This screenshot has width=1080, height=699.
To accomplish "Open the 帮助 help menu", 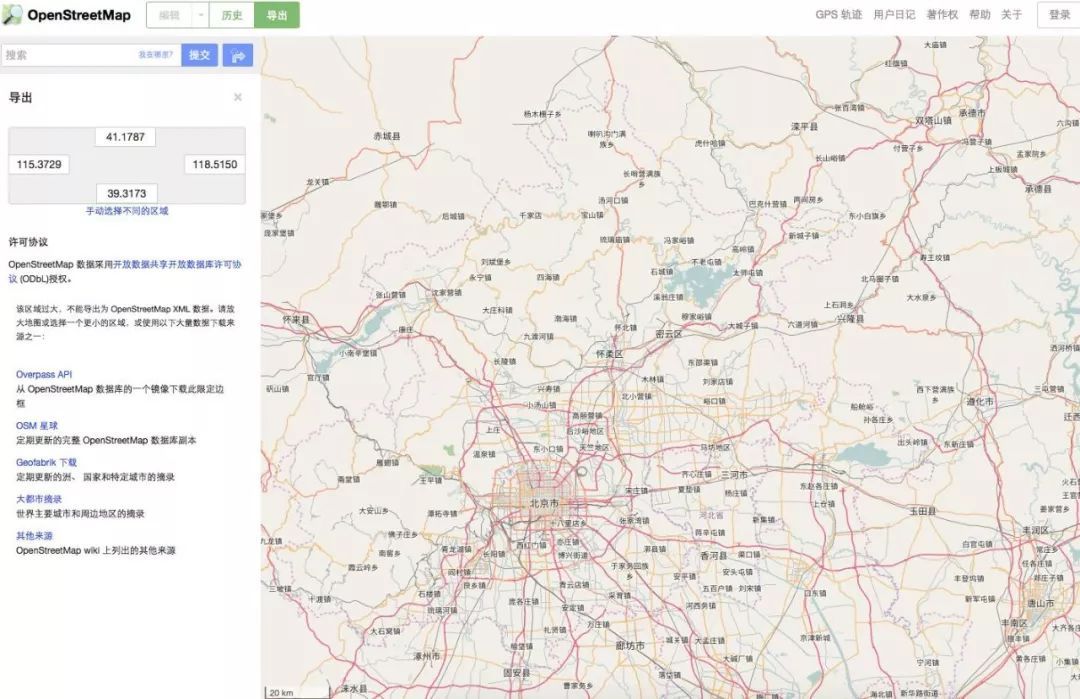I will pyautogui.click(x=979, y=14).
